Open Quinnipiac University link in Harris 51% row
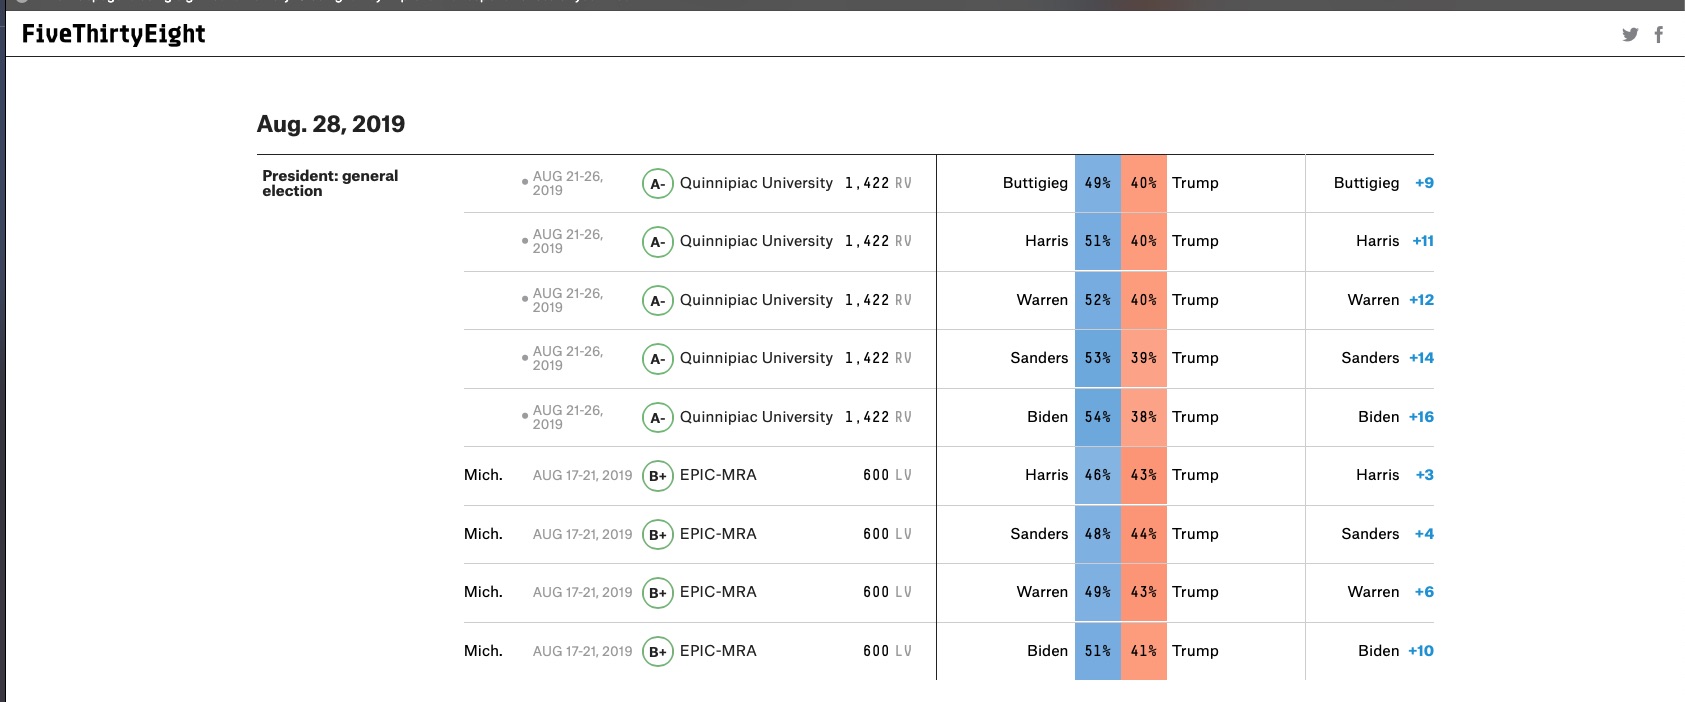This screenshot has width=1685, height=702. [x=756, y=241]
